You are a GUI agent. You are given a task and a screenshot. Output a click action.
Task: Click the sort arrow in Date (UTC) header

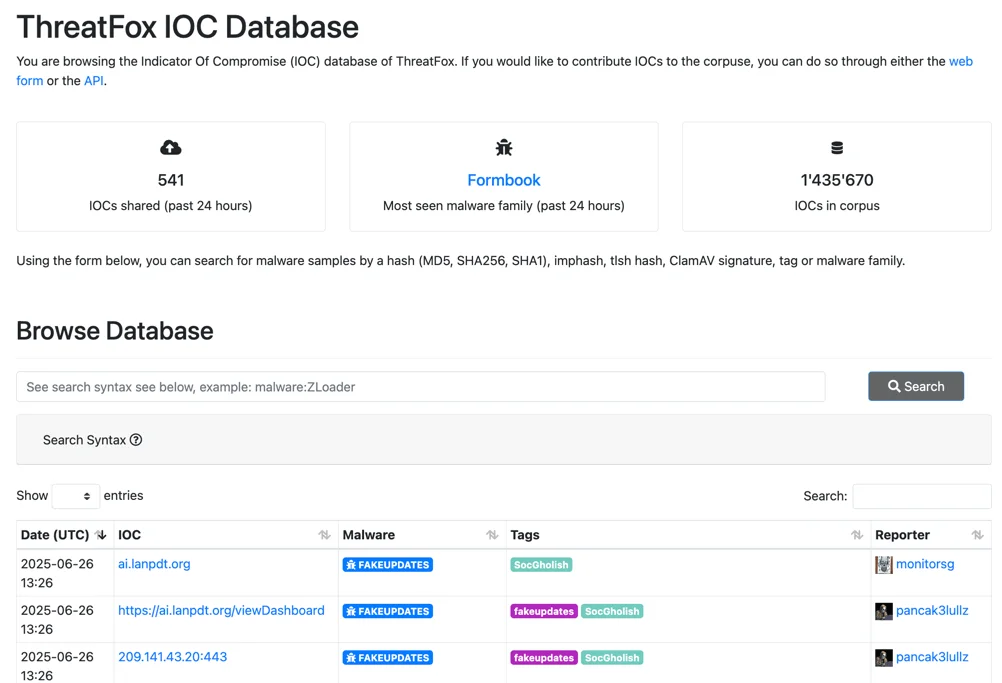101,535
